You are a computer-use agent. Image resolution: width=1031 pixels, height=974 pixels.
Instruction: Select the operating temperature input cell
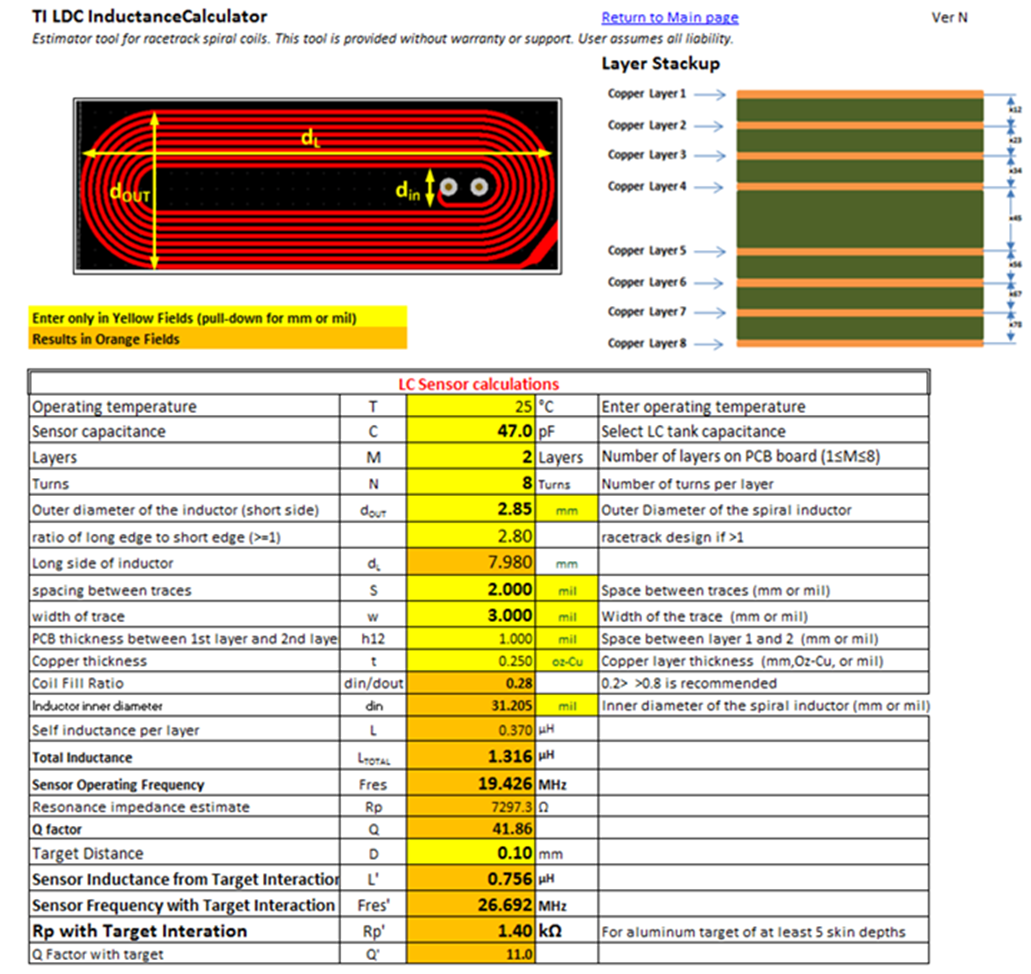click(x=470, y=406)
